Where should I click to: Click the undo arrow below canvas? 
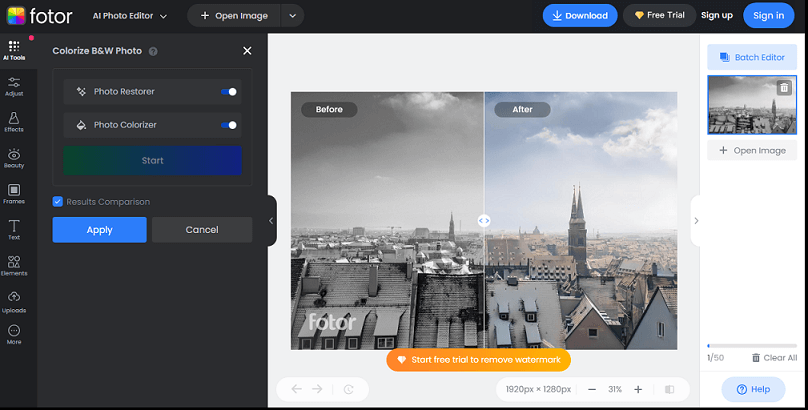[296, 389]
